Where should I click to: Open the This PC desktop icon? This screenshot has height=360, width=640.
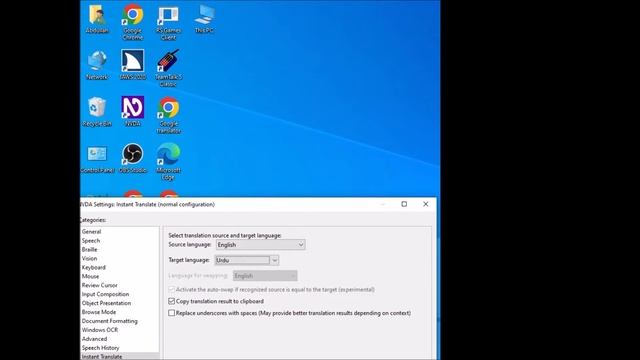click(204, 19)
